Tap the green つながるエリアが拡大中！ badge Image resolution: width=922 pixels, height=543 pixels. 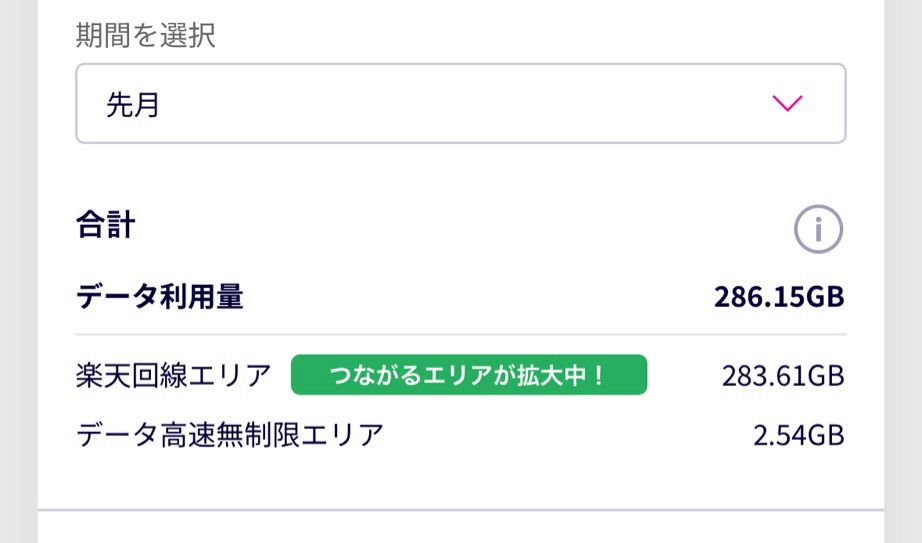[468, 375]
